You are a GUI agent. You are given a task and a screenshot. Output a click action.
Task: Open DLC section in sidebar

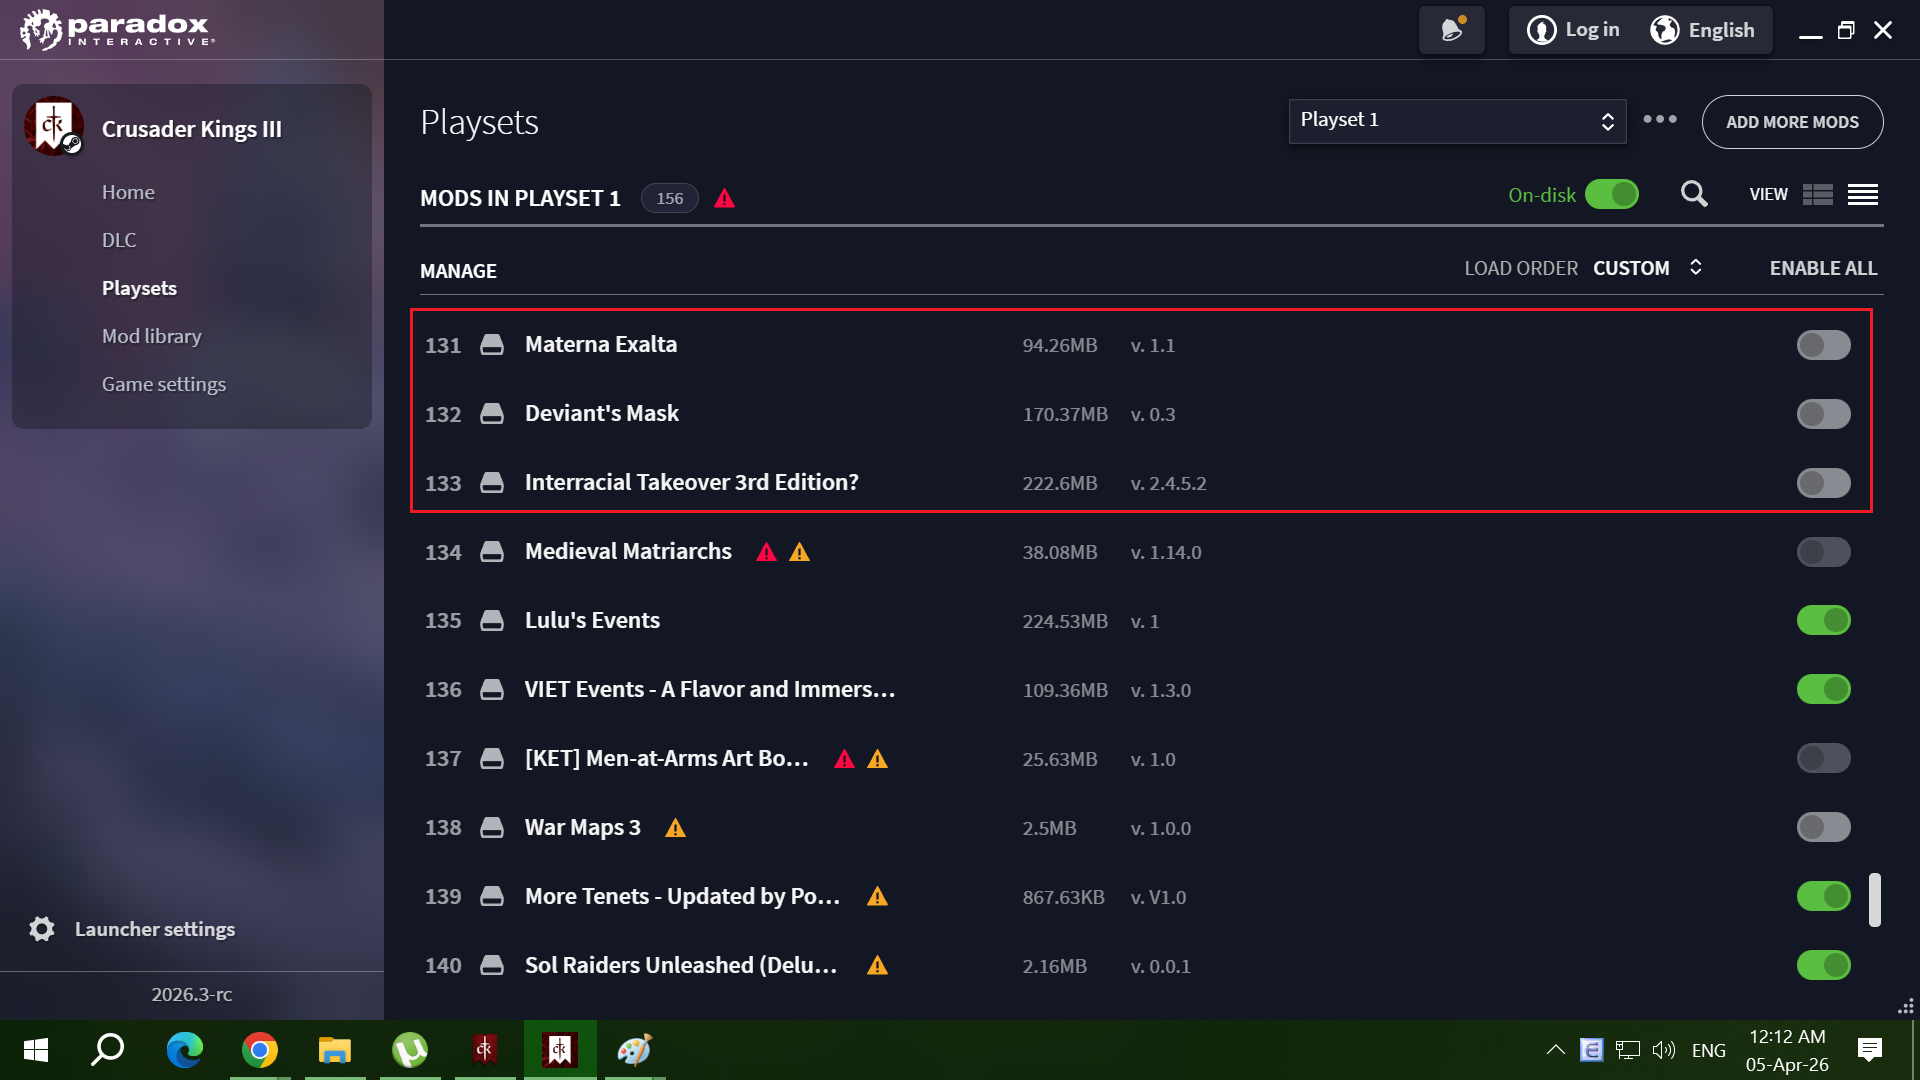point(119,240)
